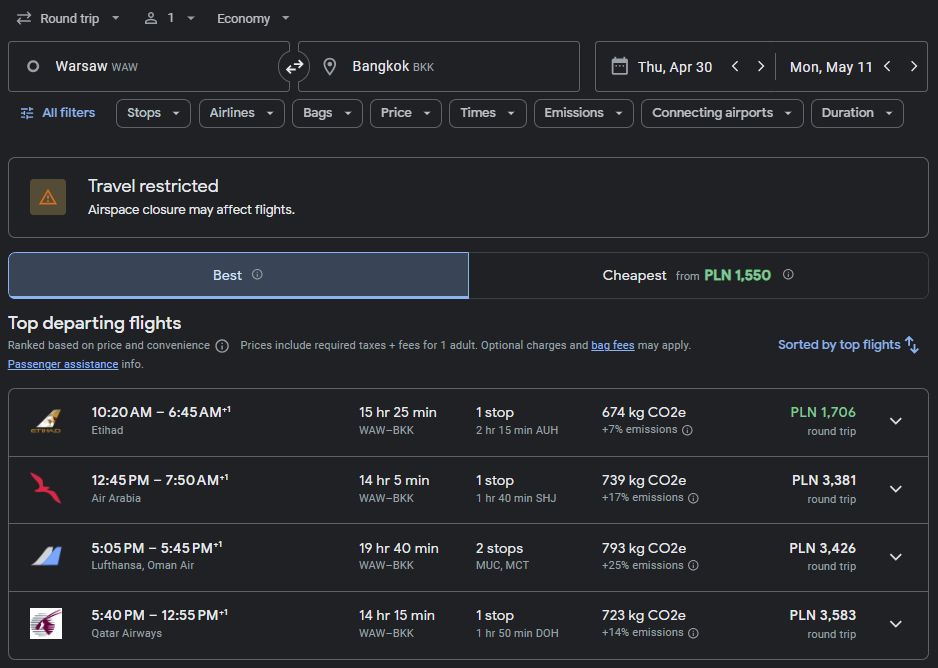Swap origin and destination airports
The height and width of the screenshot is (668, 938).
pyautogui.click(x=294, y=66)
